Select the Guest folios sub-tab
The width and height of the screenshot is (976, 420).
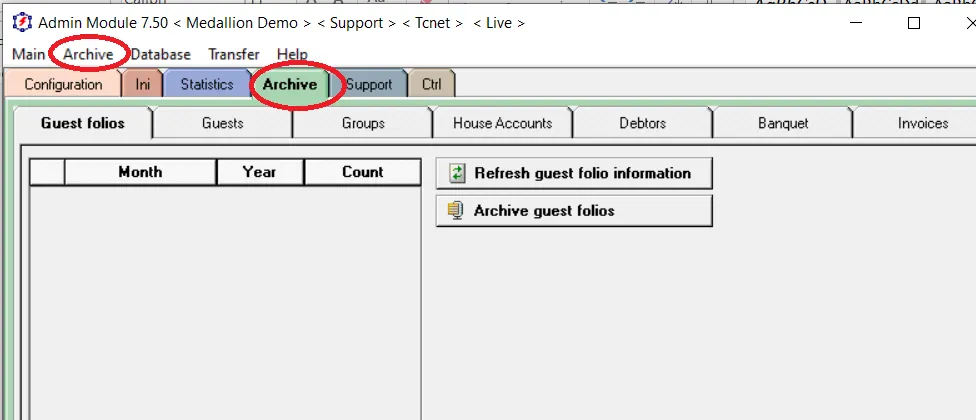83,123
